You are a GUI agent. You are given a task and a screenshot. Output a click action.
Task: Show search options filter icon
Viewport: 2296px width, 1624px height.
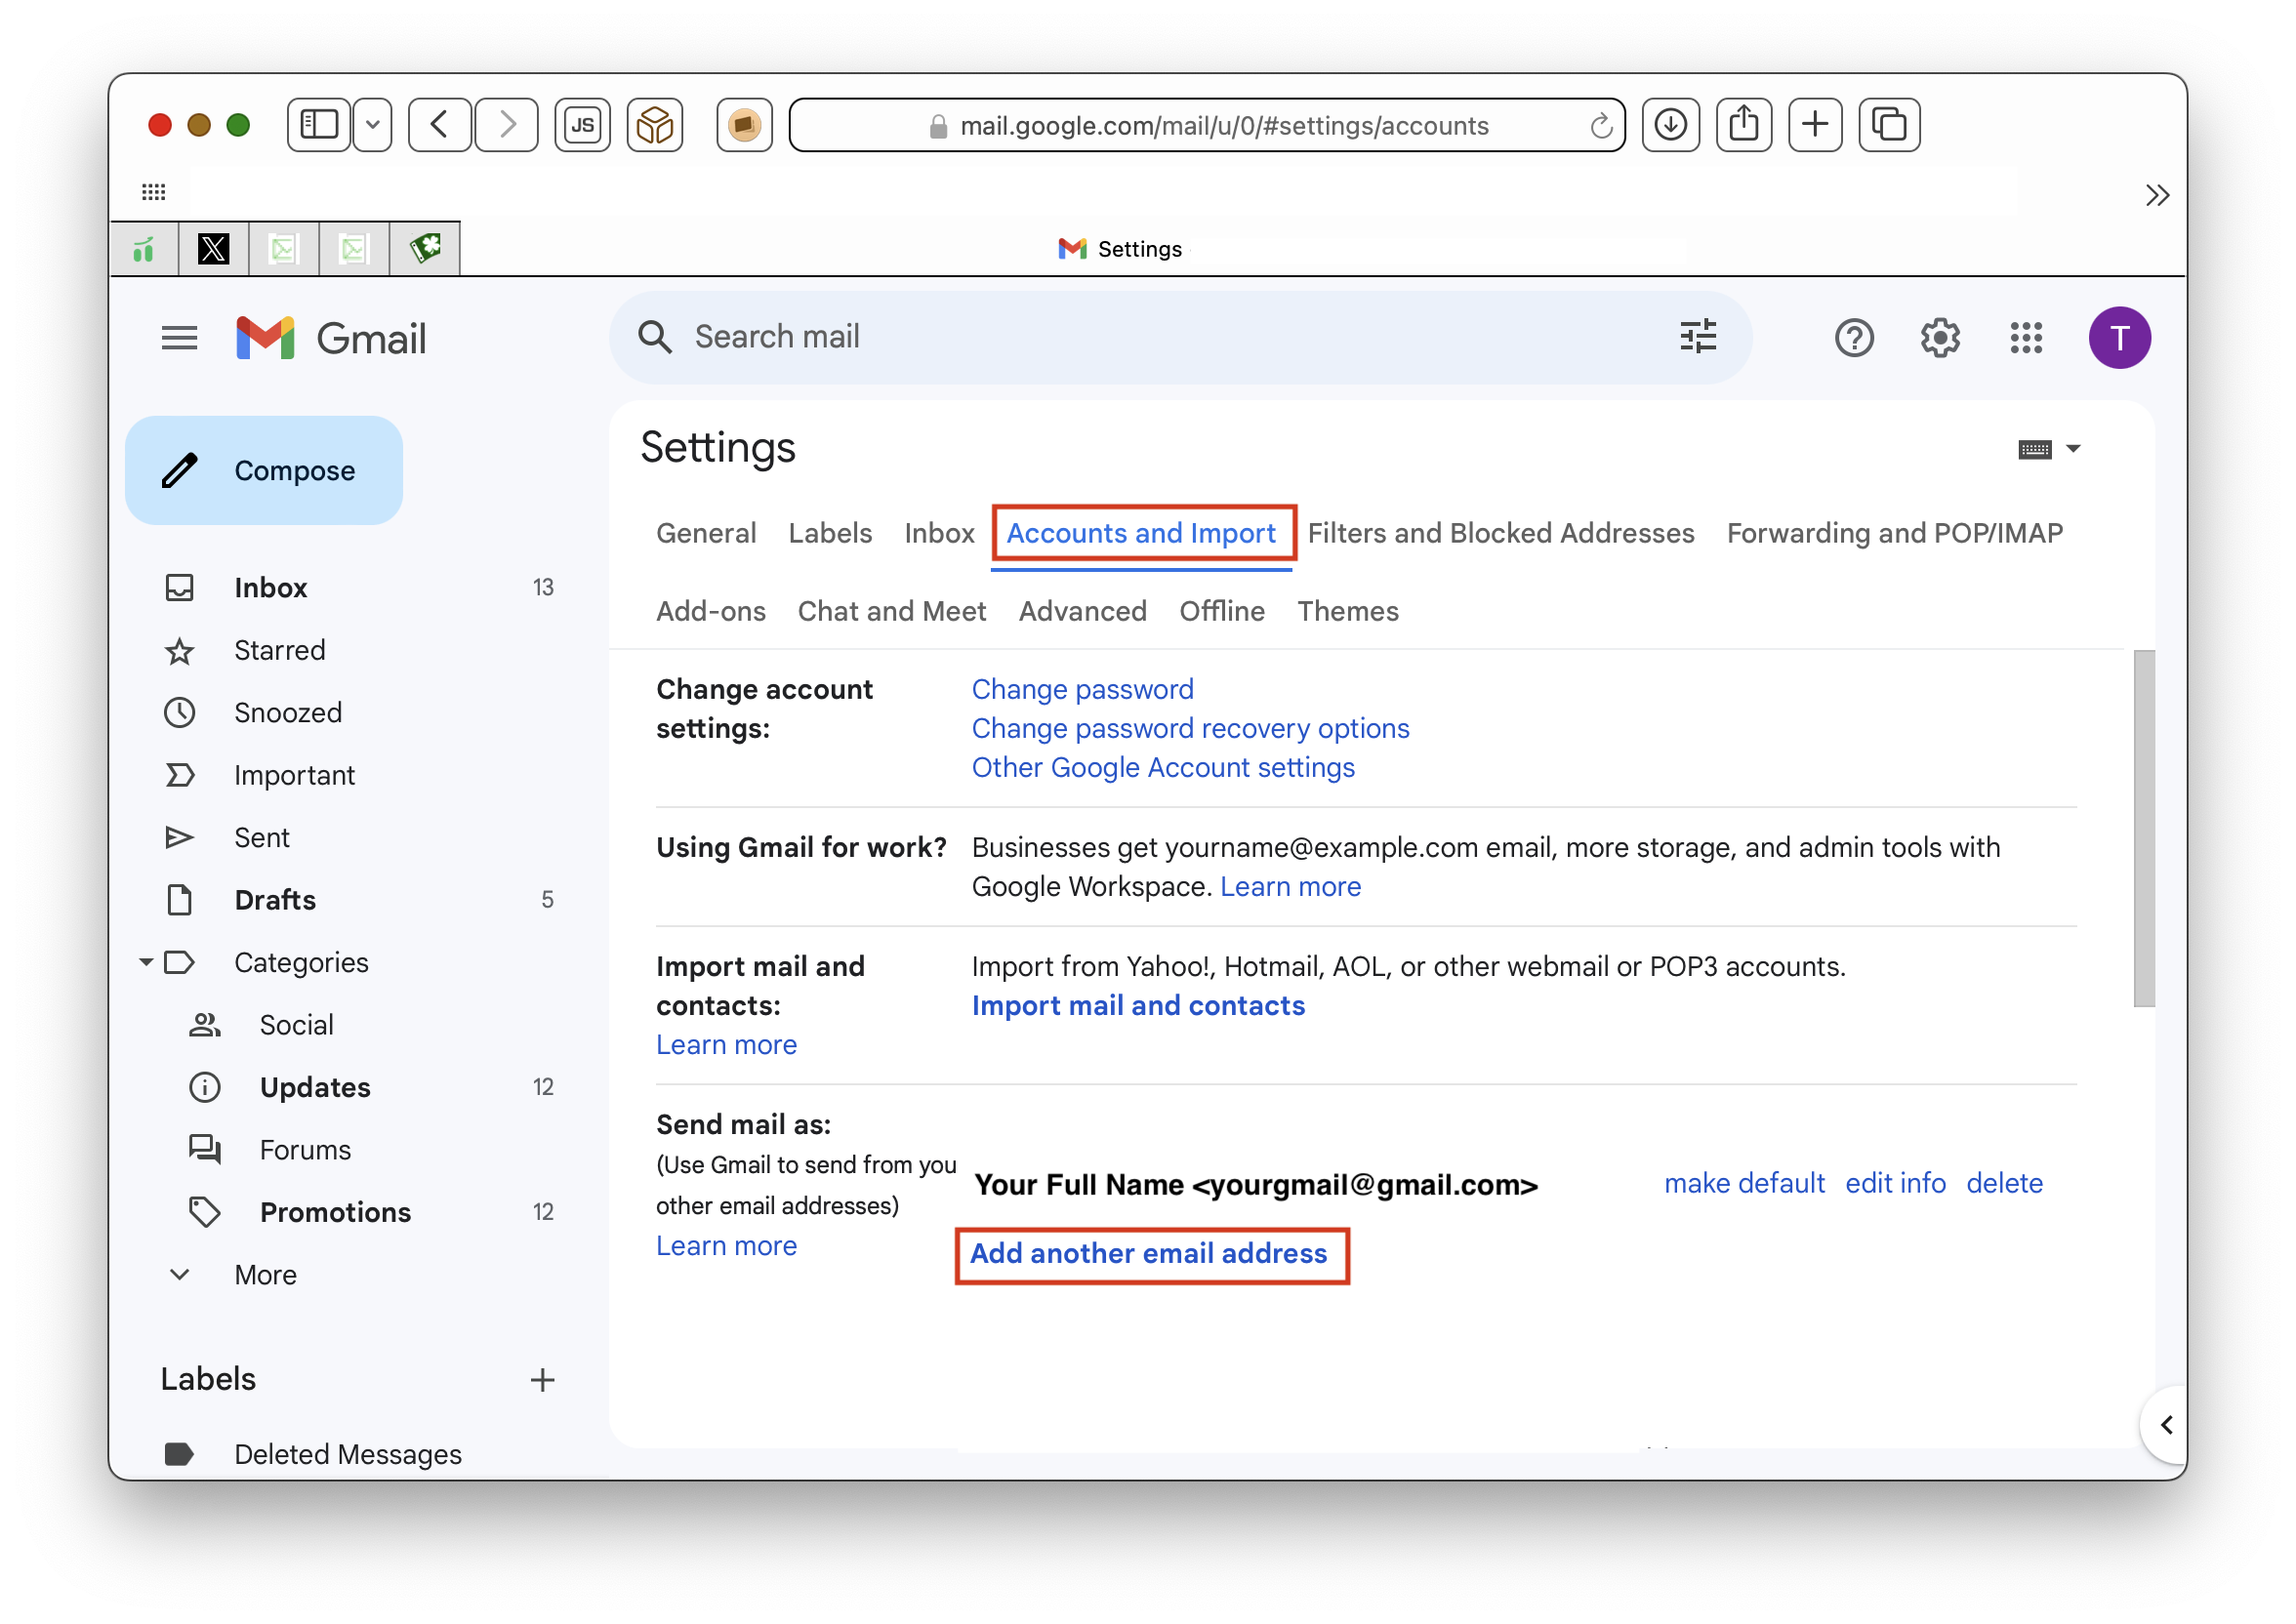coord(1698,337)
